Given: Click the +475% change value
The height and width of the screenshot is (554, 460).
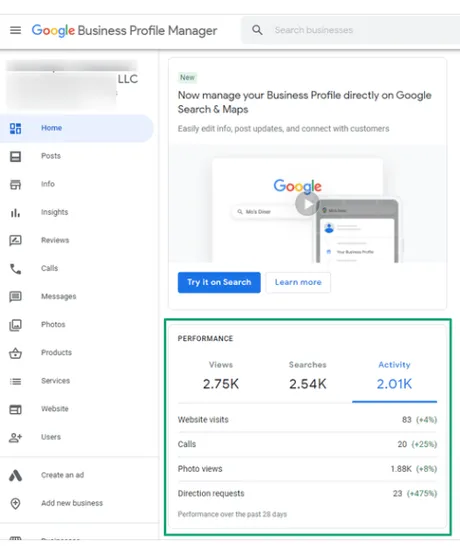Looking at the screenshot, I should (x=422, y=493).
